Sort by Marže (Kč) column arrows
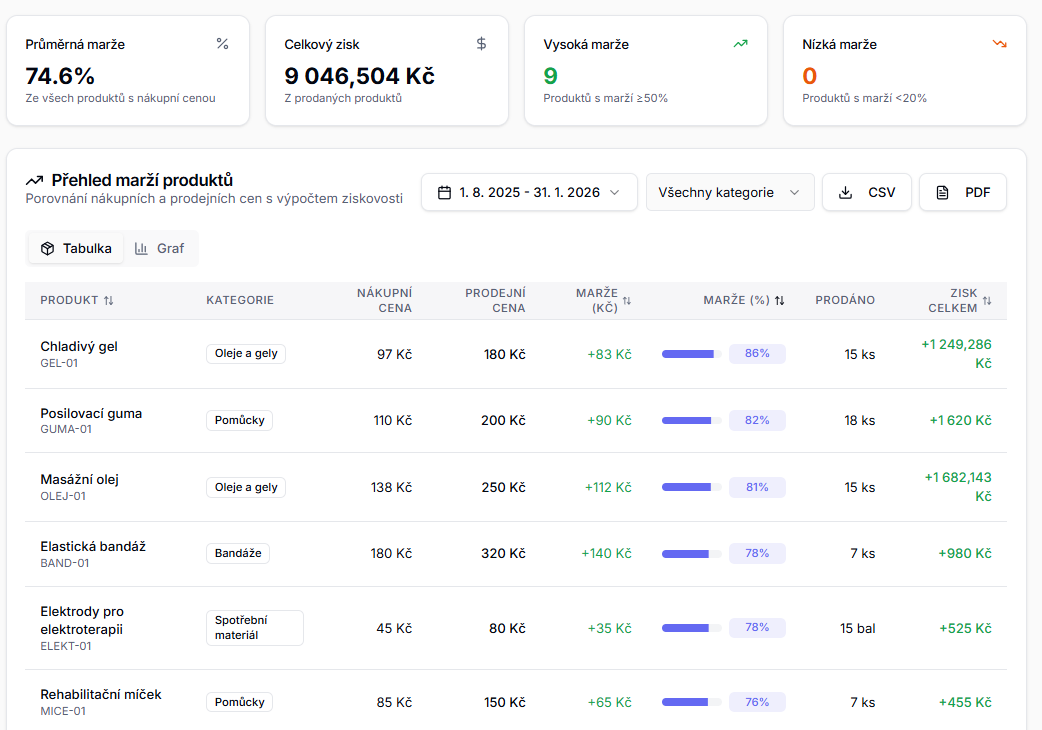1042x730 pixels. click(x=627, y=301)
